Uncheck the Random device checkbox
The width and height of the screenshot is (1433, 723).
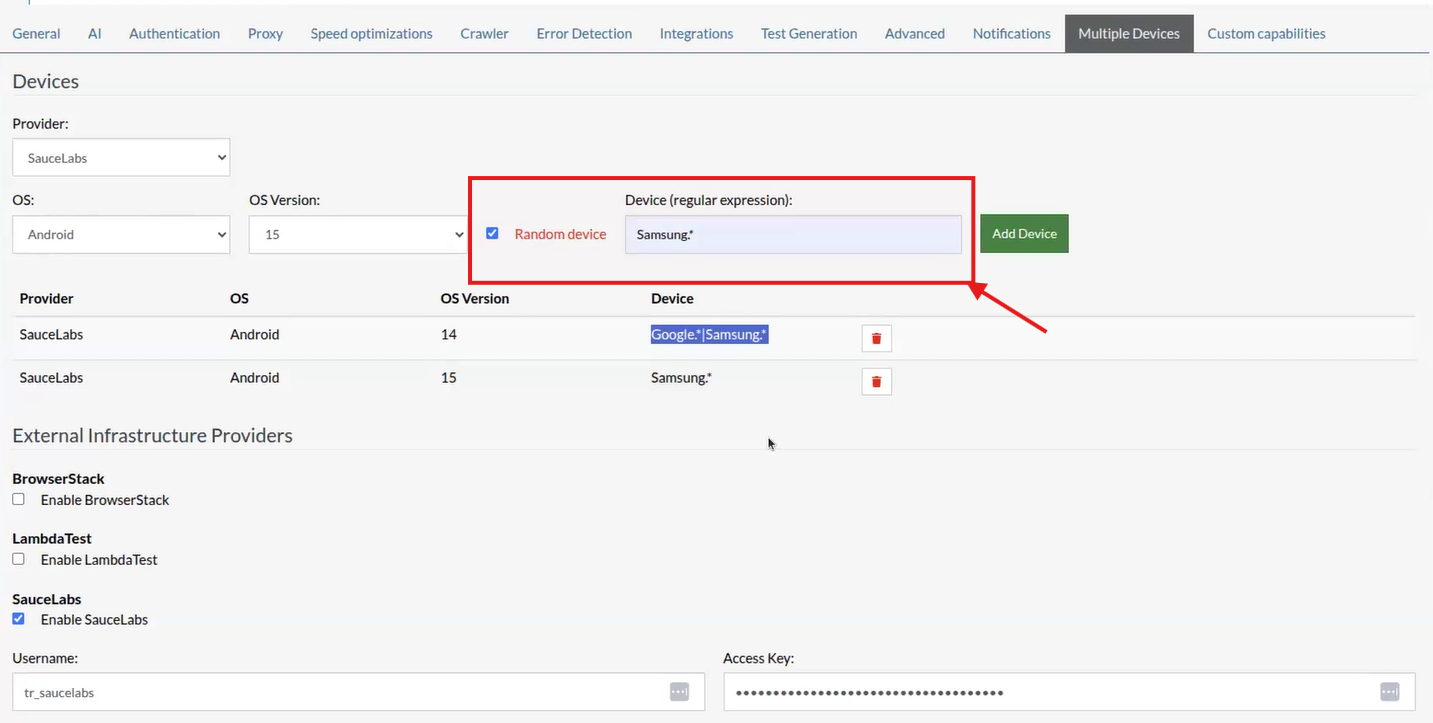492,233
